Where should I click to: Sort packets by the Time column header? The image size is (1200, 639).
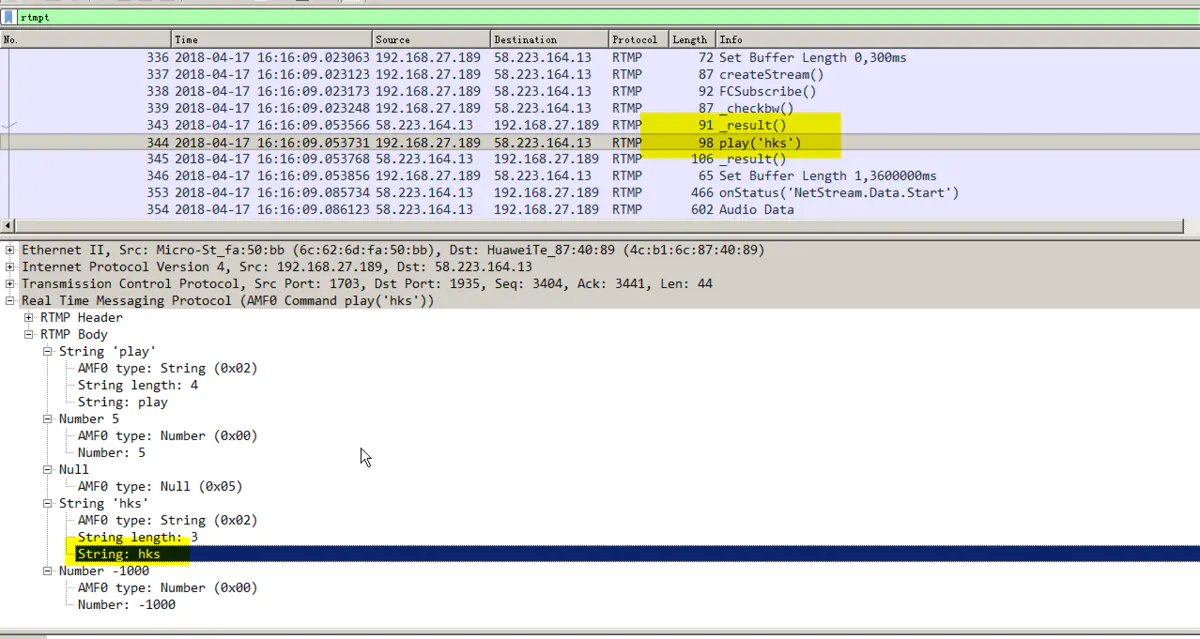point(270,39)
